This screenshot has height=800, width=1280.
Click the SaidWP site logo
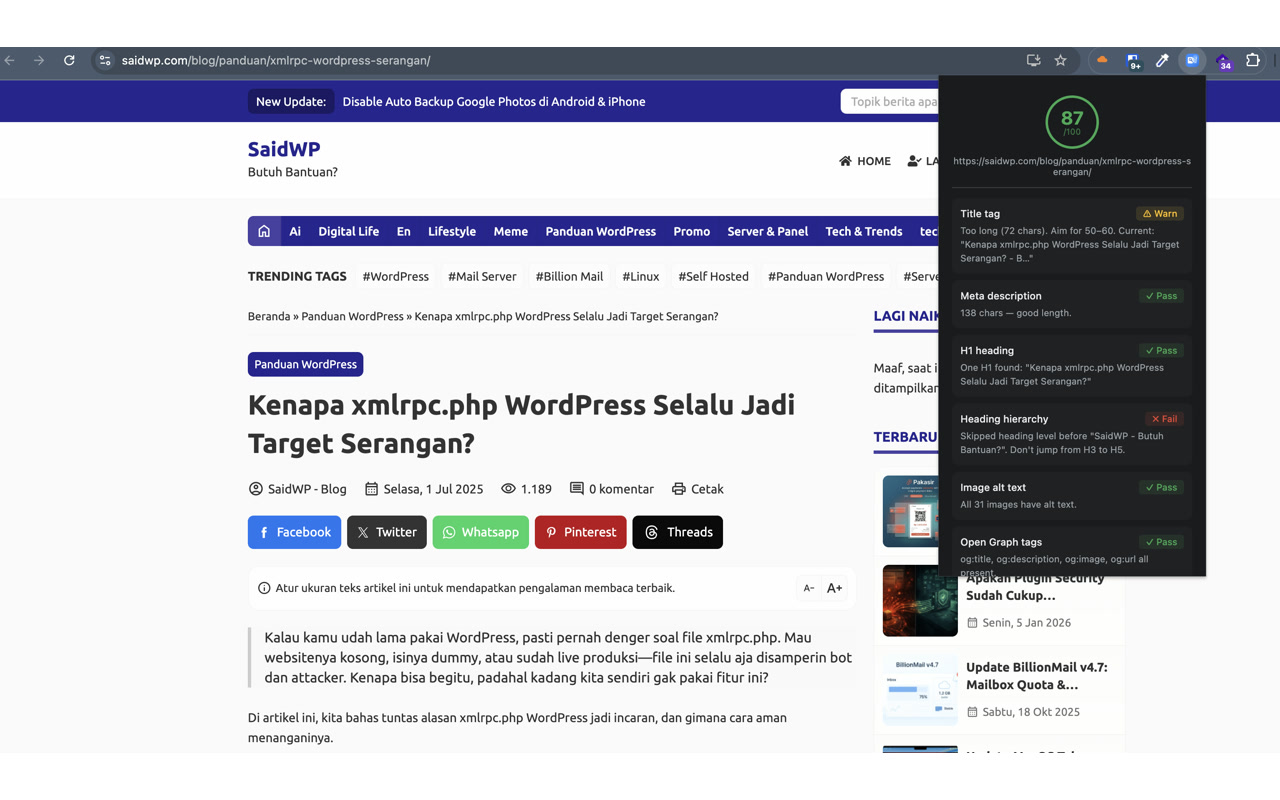tap(284, 149)
